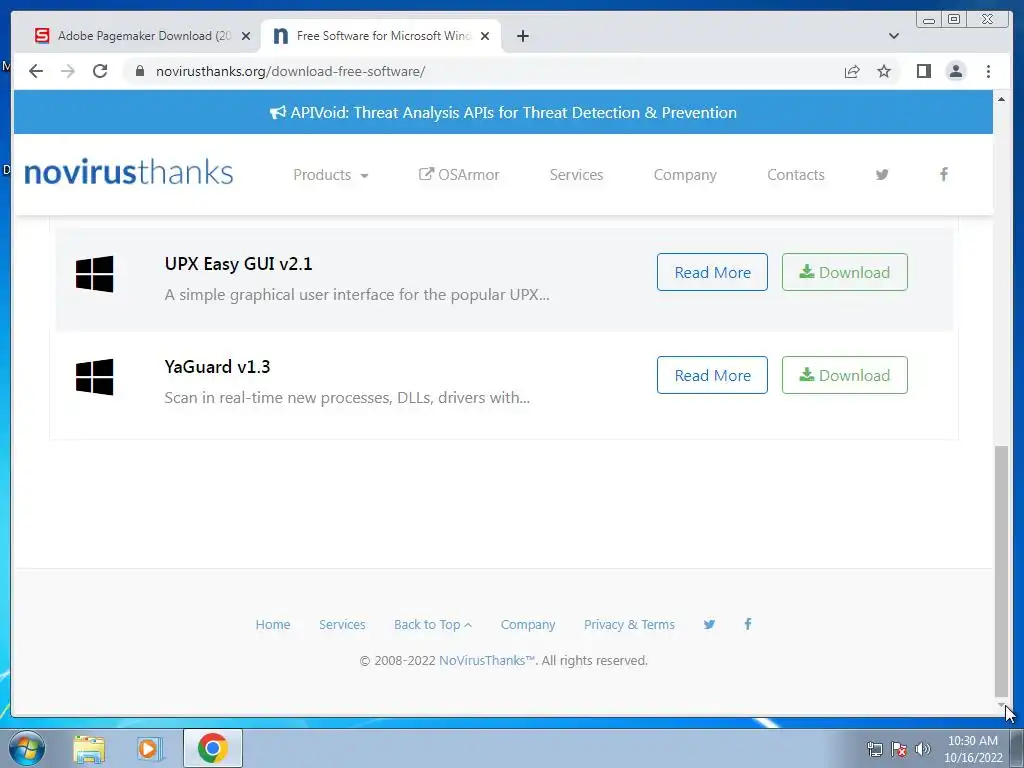The height and width of the screenshot is (768, 1024).
Task: Open the tab search chevron
Action: [x=893, y=36]
